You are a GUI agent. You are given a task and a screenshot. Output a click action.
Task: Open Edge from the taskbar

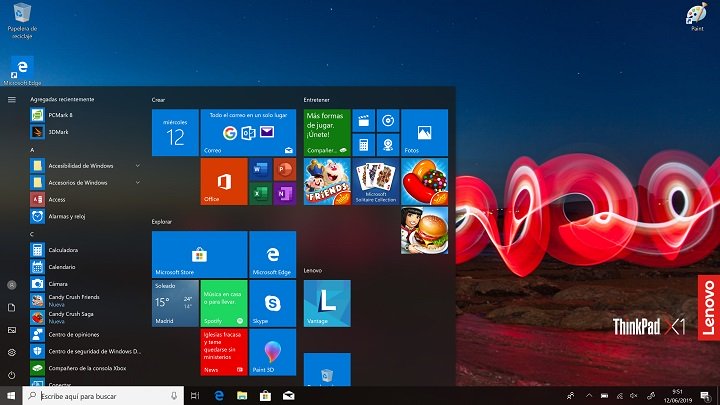(219, 395)
